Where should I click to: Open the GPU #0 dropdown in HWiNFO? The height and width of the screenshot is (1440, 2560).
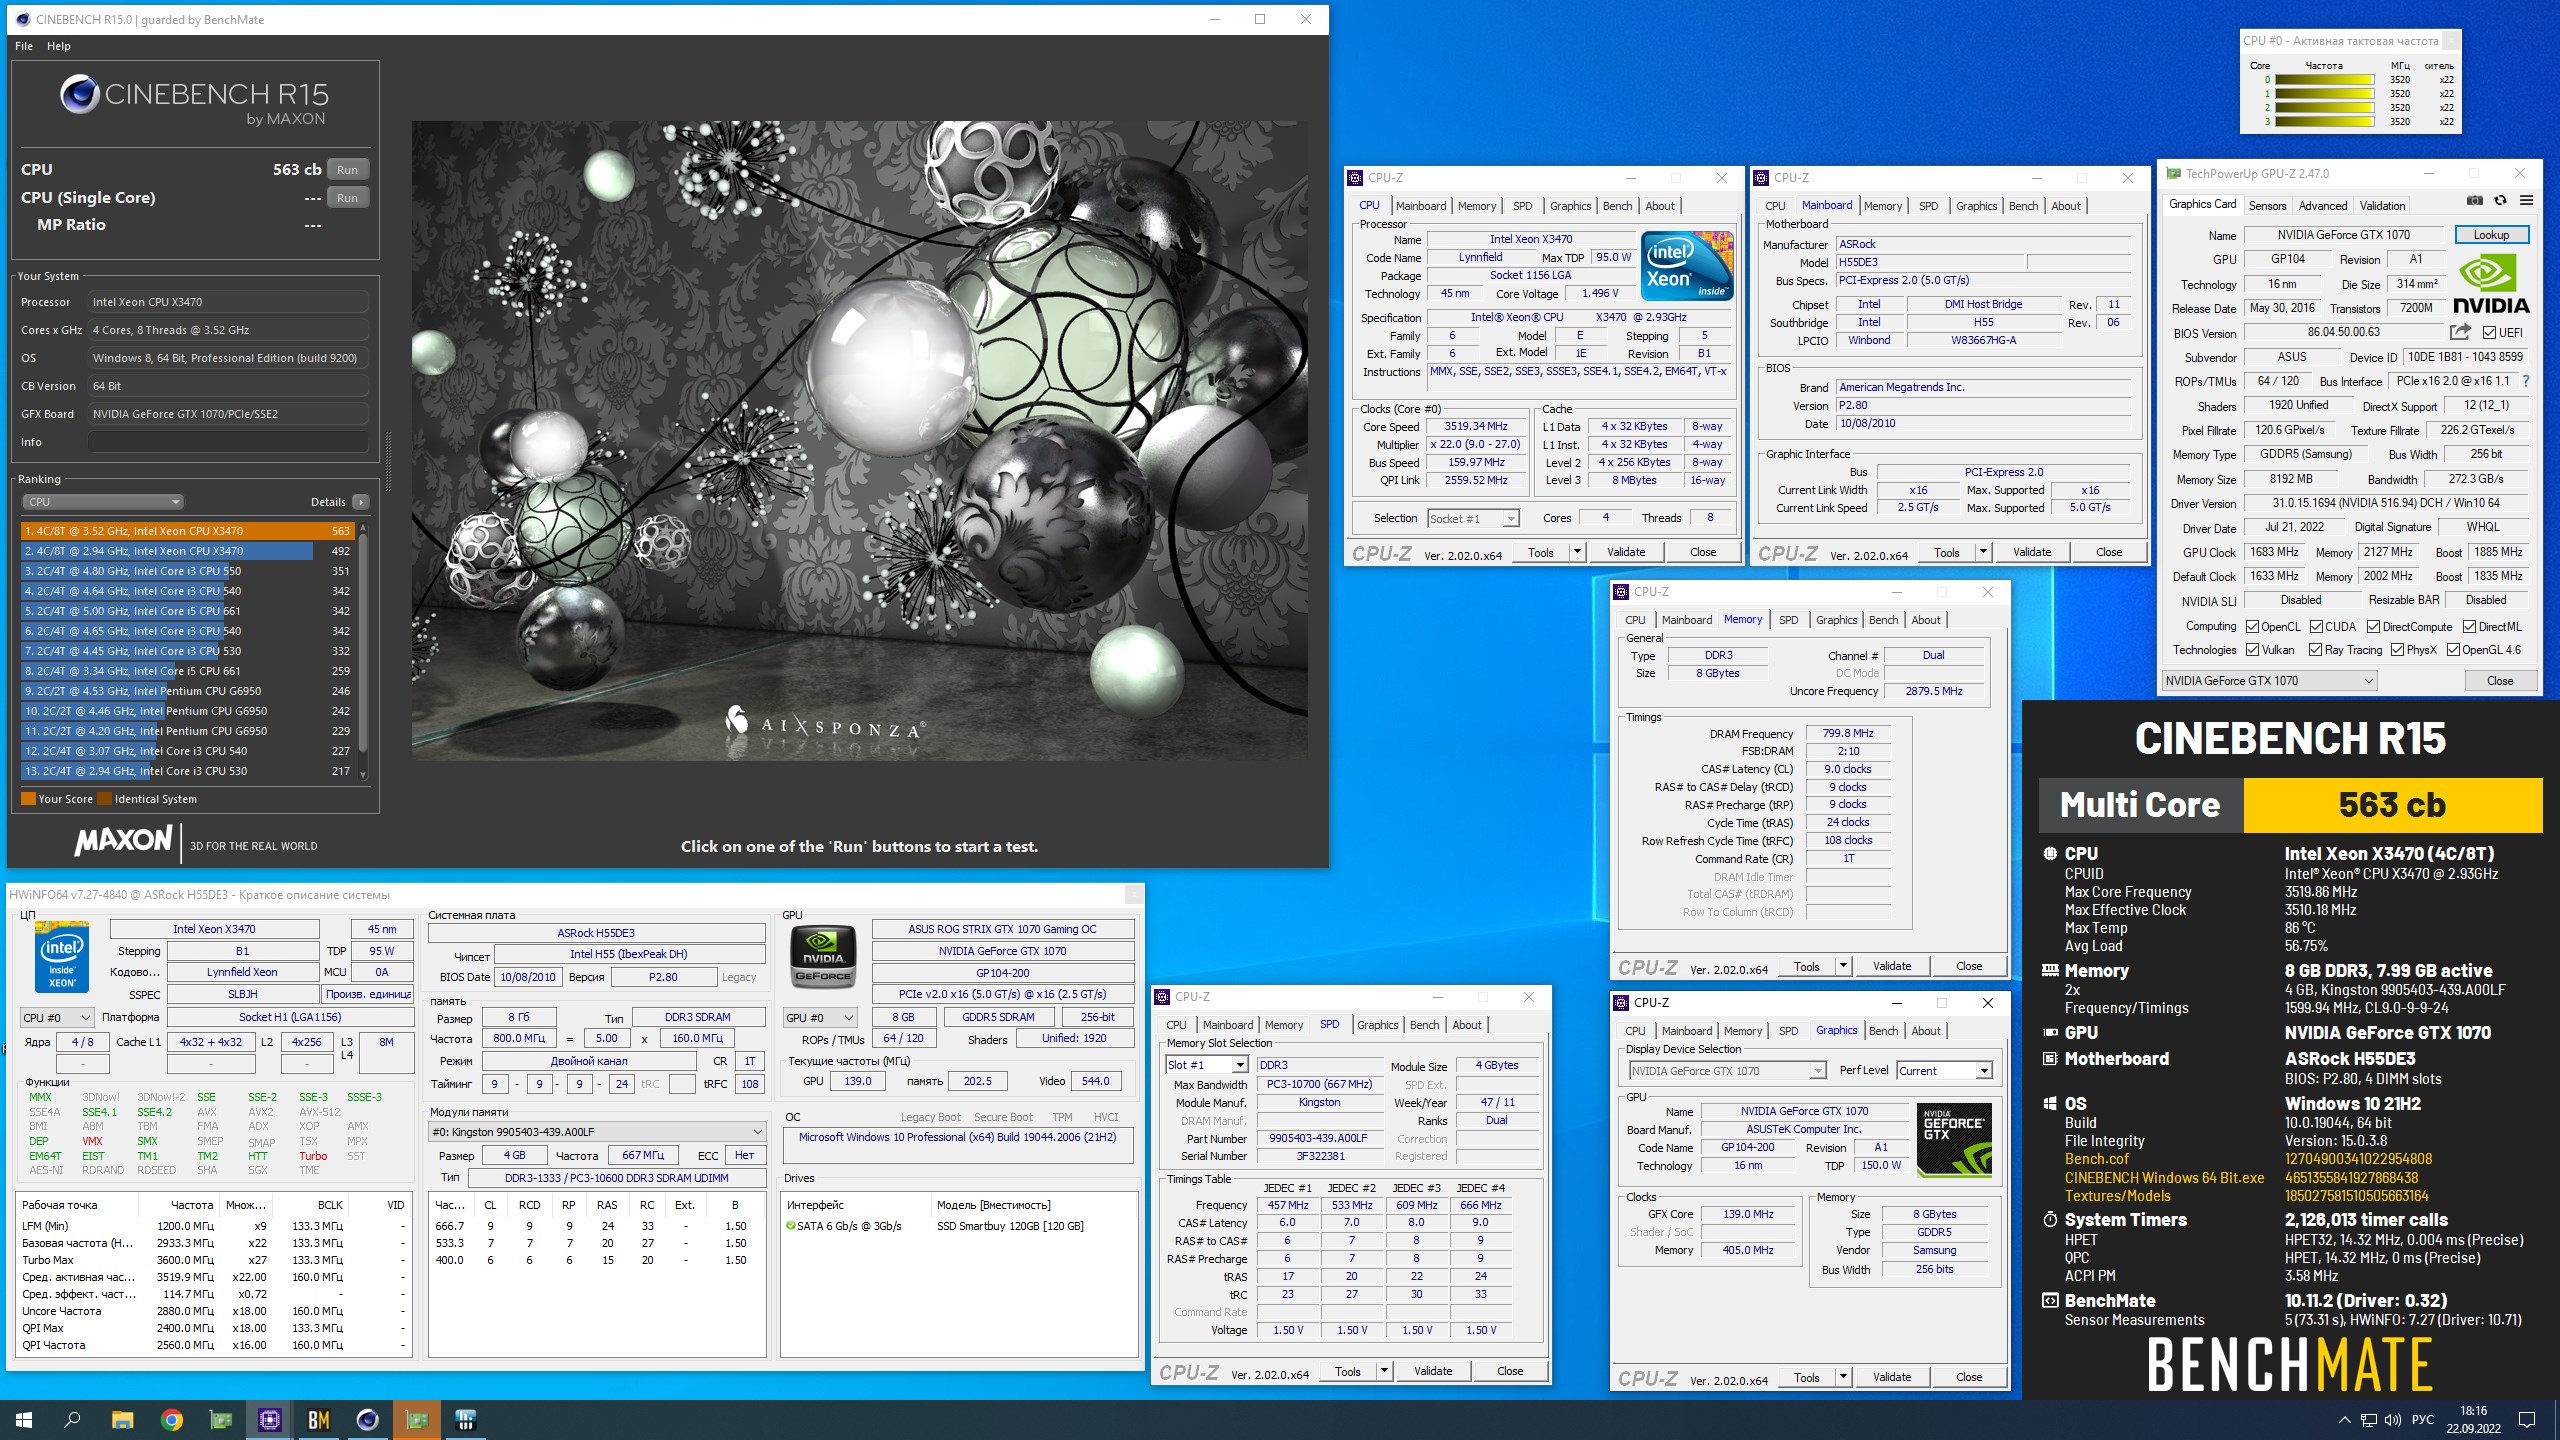(820, 1018)
